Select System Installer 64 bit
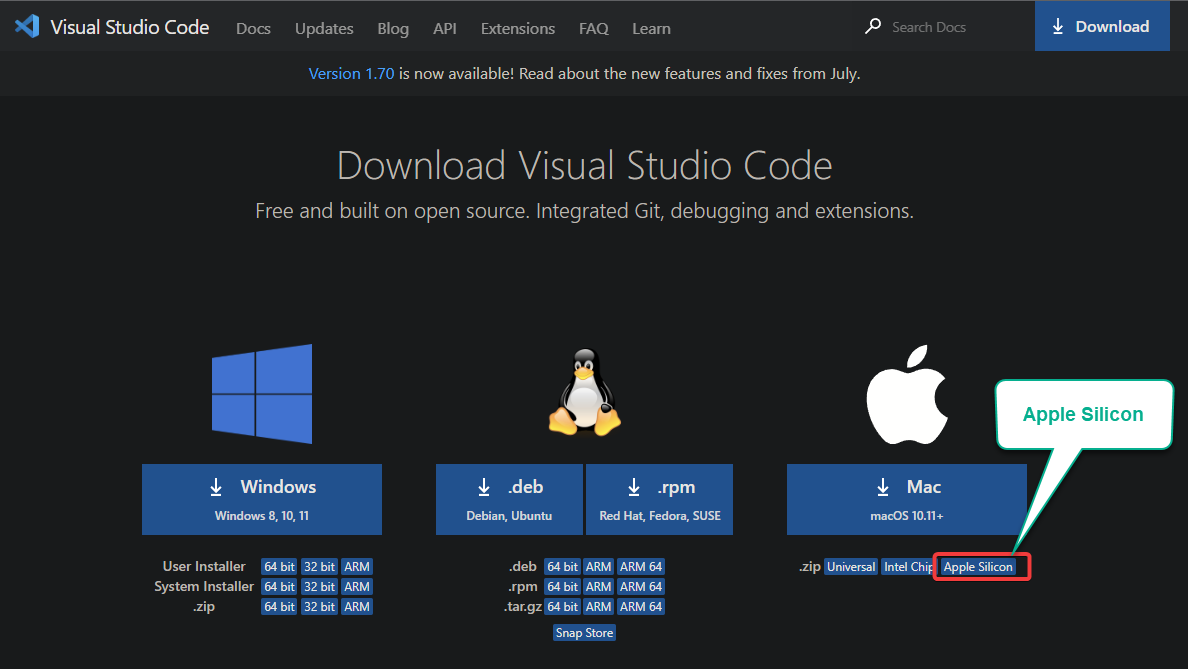This screenshot has height=669, width=1188. (279, 586)
